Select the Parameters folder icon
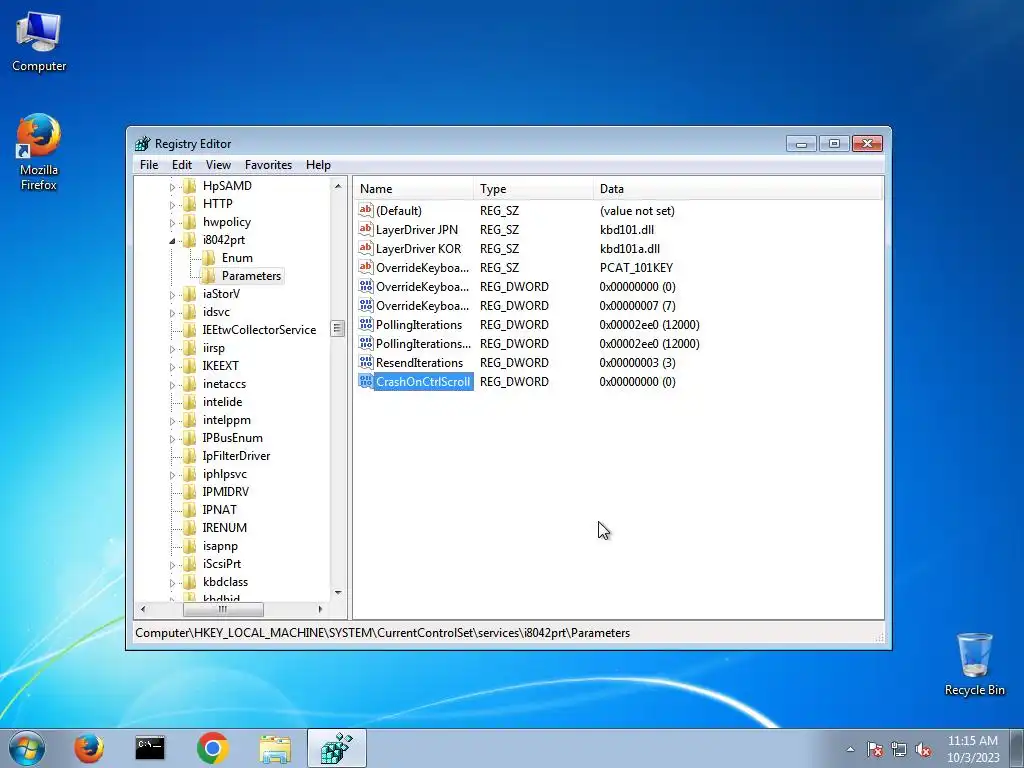The height and width of the screenshot is (768, 1024). [208, 276]
